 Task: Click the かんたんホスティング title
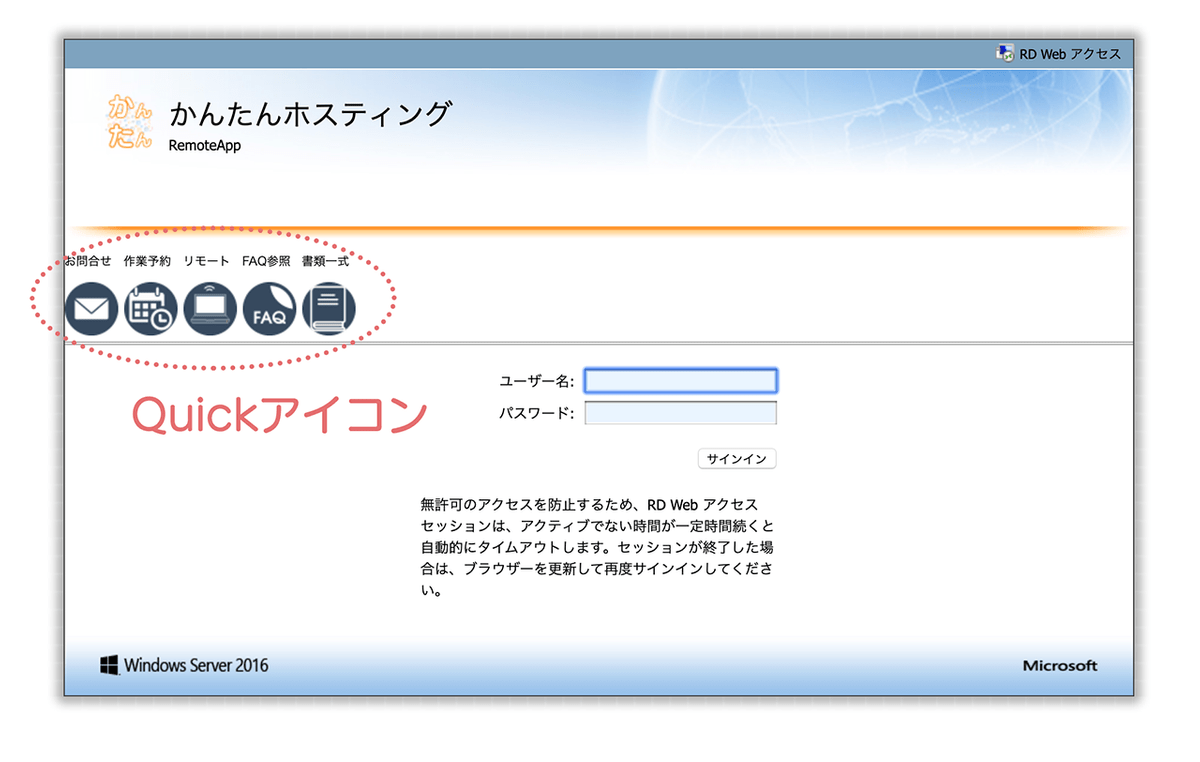coord(310,115)
